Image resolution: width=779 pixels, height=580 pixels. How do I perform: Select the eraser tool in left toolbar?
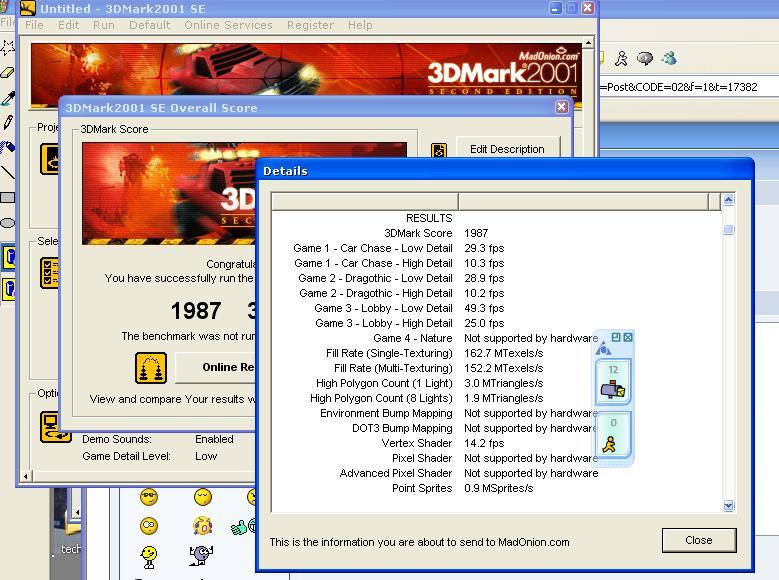[x=8, y=73]
